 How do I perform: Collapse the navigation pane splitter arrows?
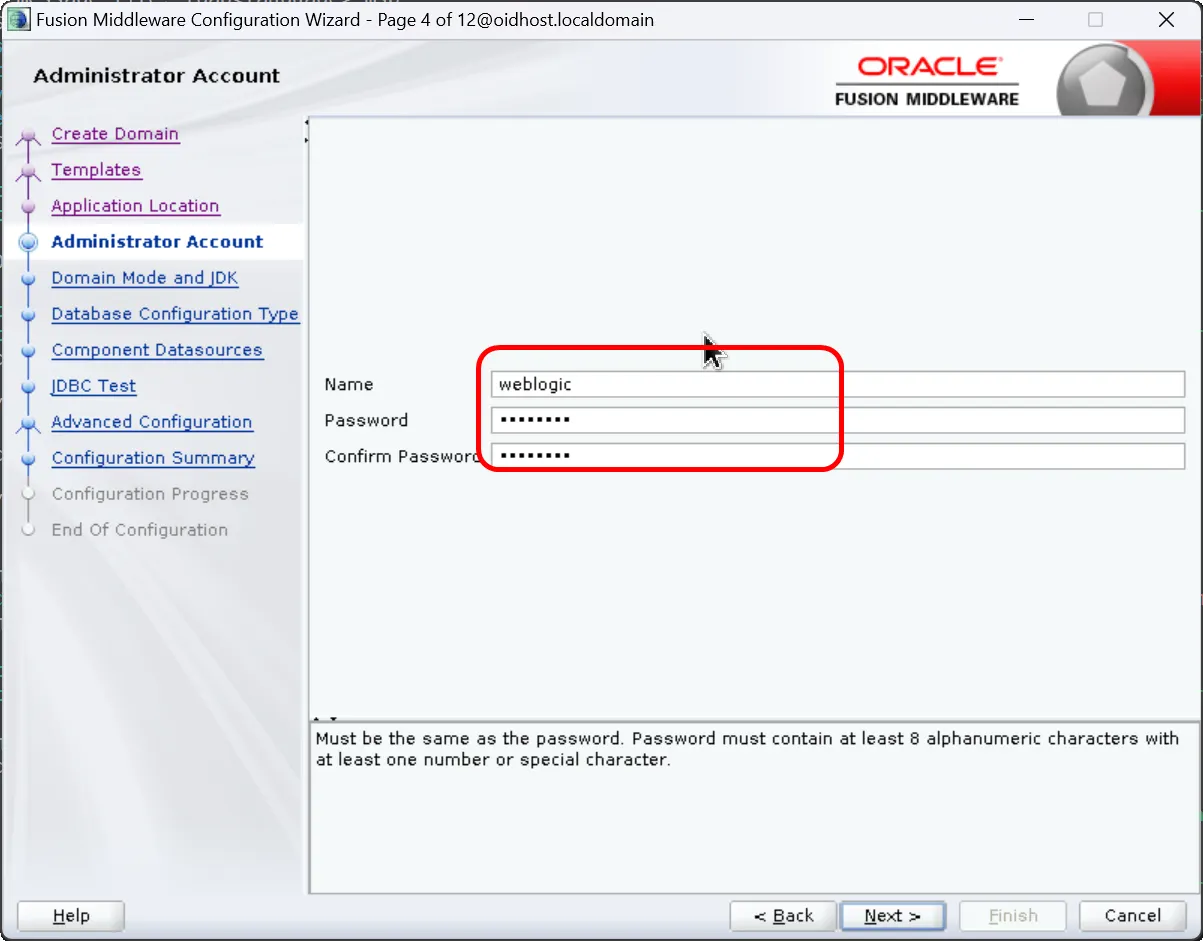307,132
